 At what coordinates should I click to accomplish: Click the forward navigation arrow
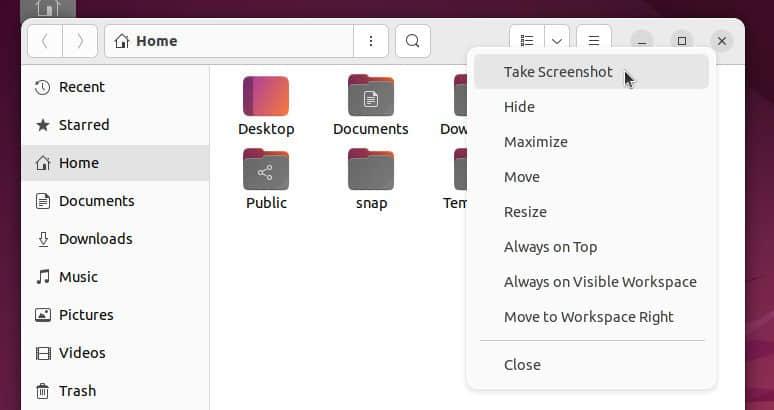79,41
